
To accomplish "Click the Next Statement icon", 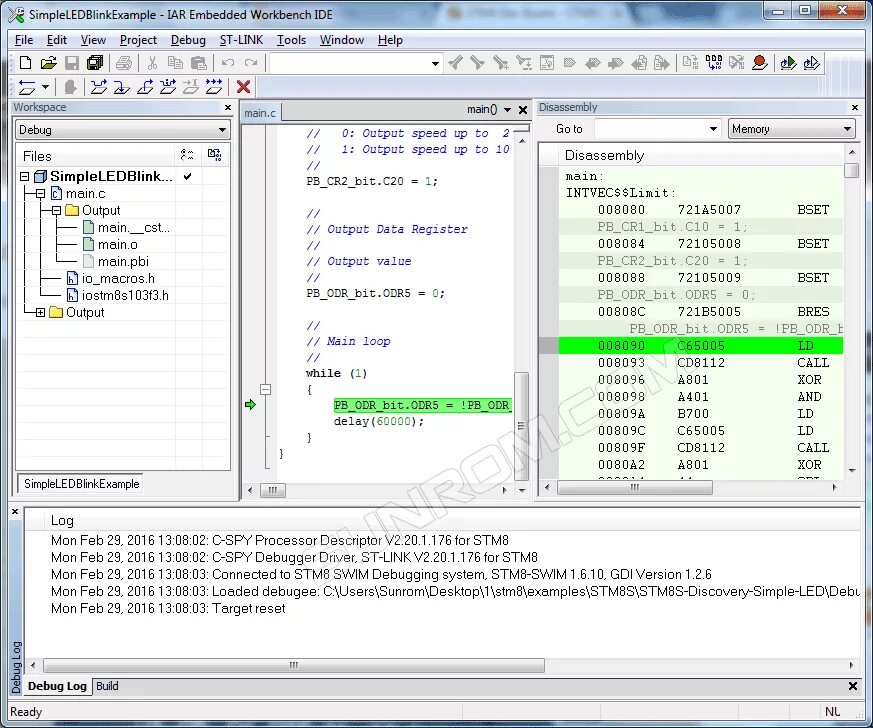I will coord(168,87).
